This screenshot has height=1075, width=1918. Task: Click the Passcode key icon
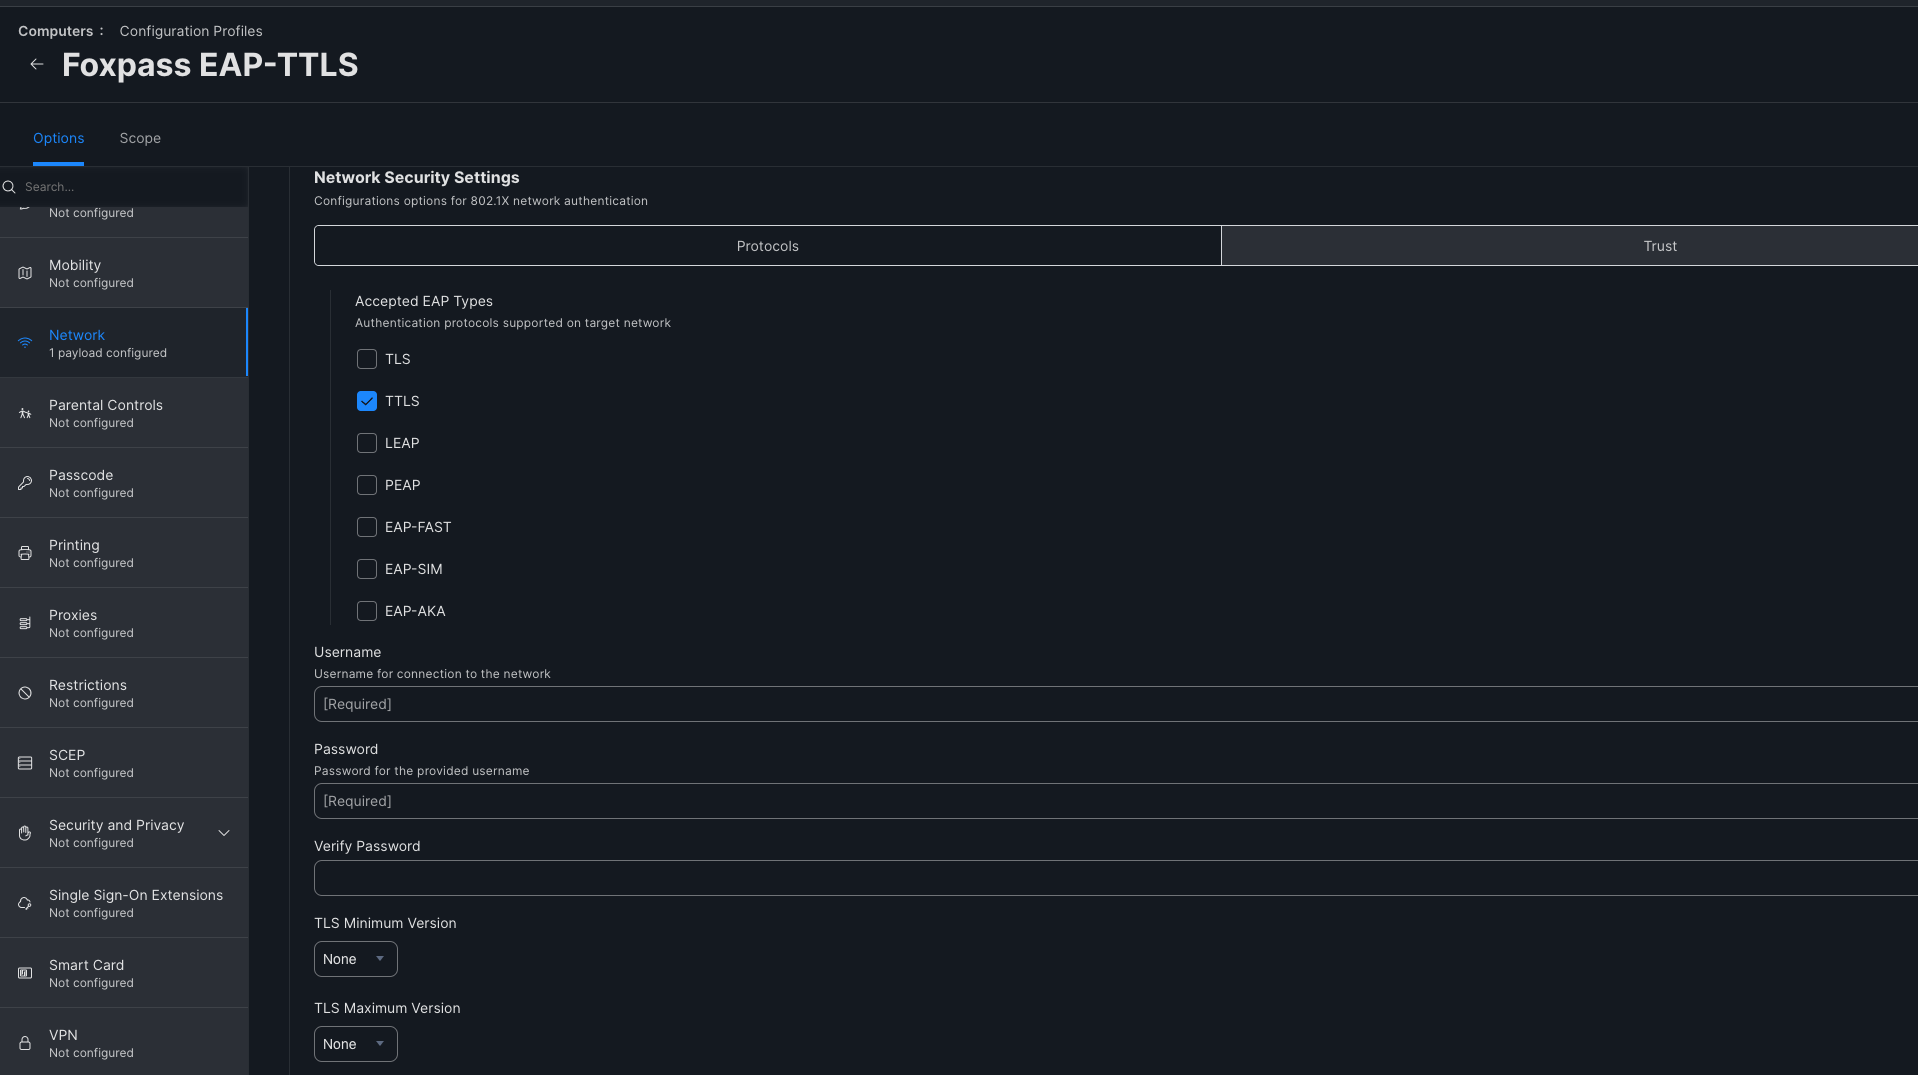(25, 483)
